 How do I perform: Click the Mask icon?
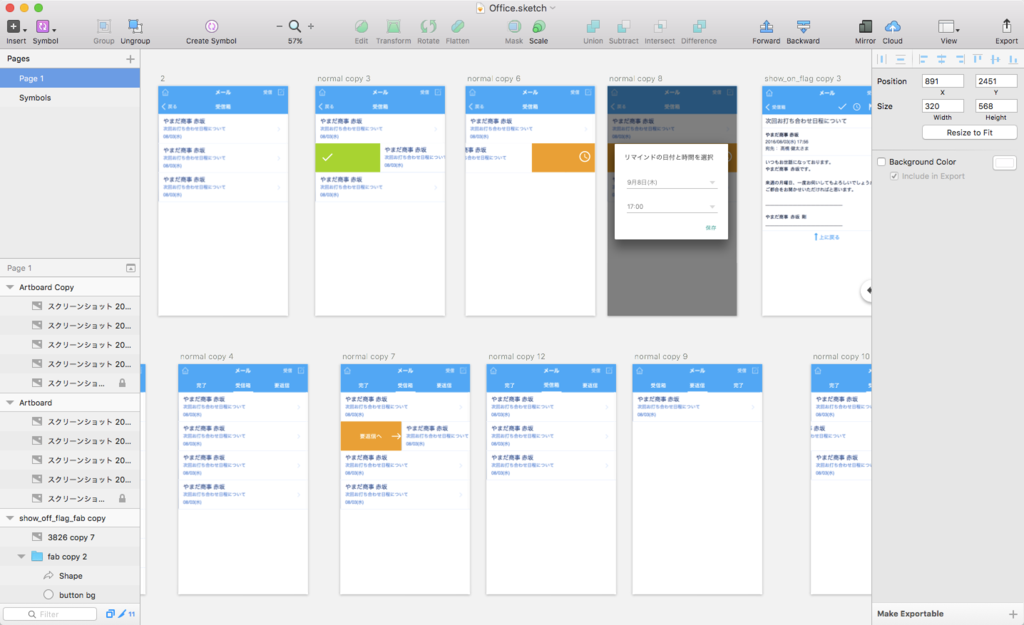pyautogui.click(x=514, y=26)
